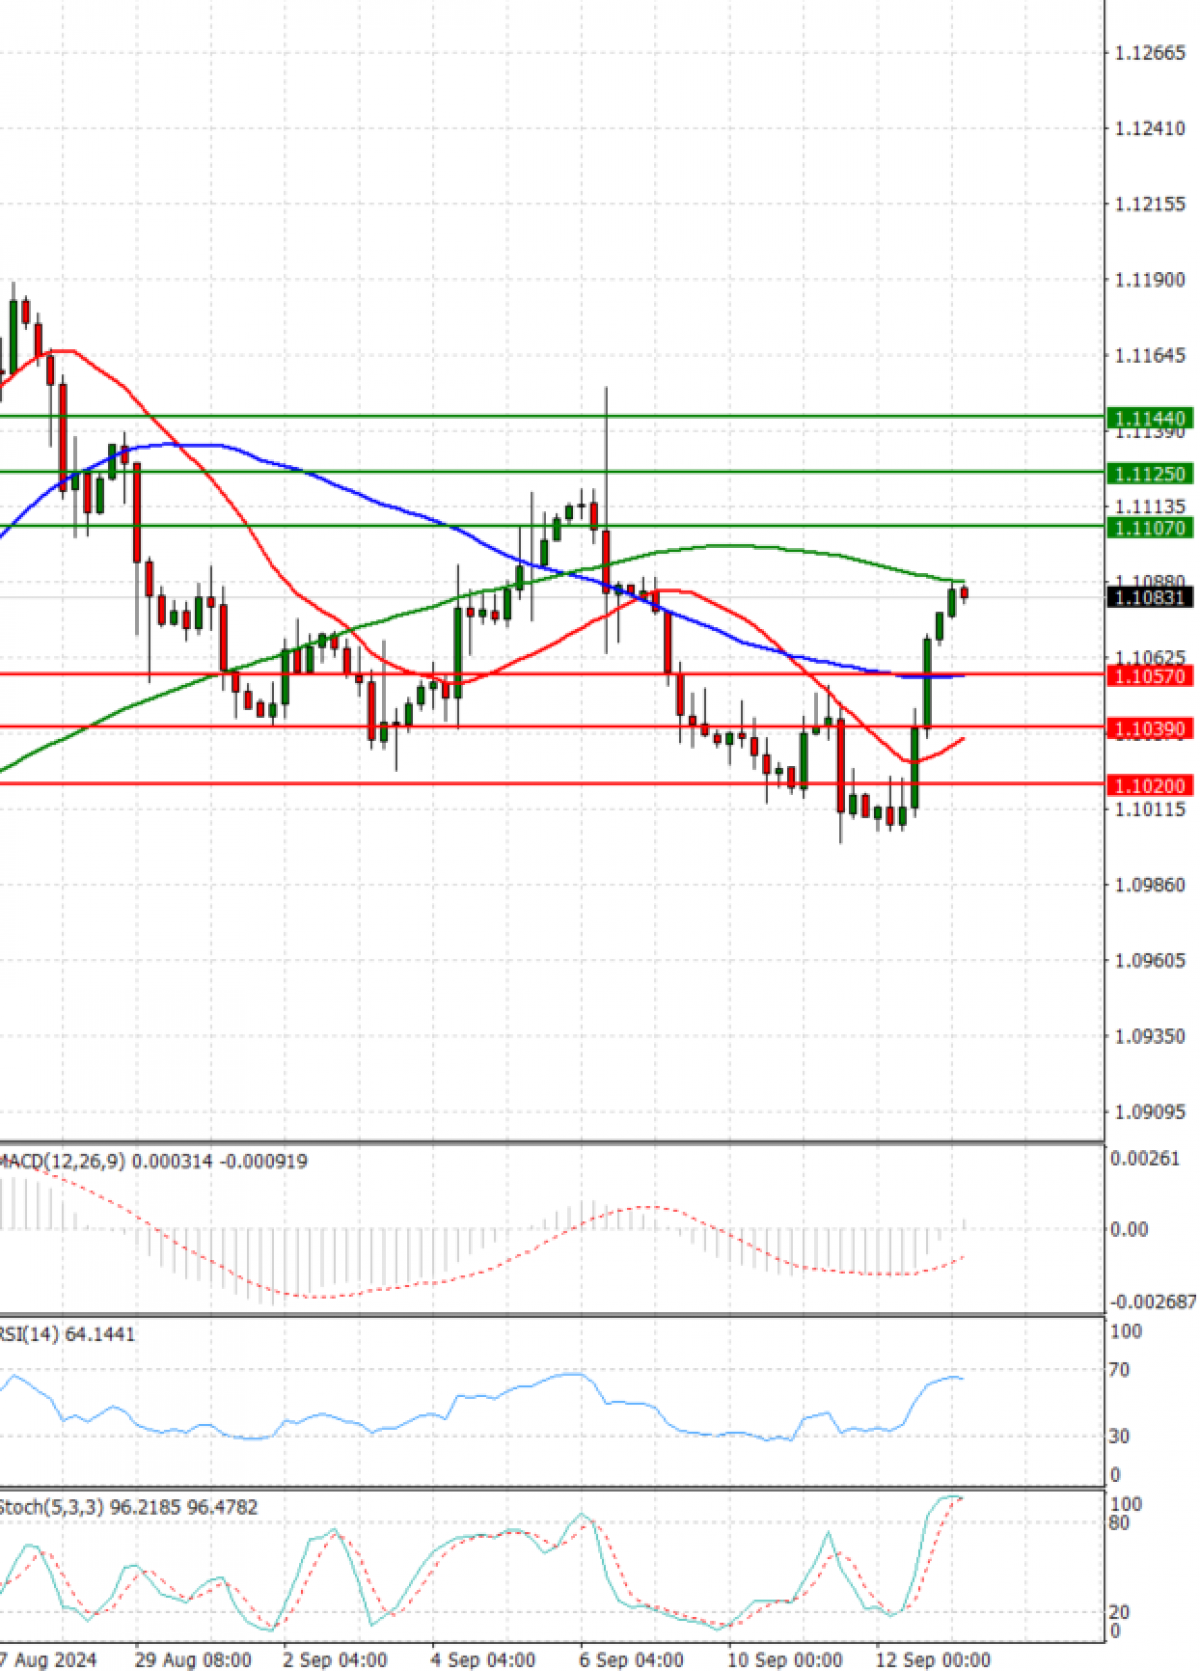This screenshot has height=1671, width=1200.
Task: Click the current price label 1.10831
Action: [x=1149, y=597]
